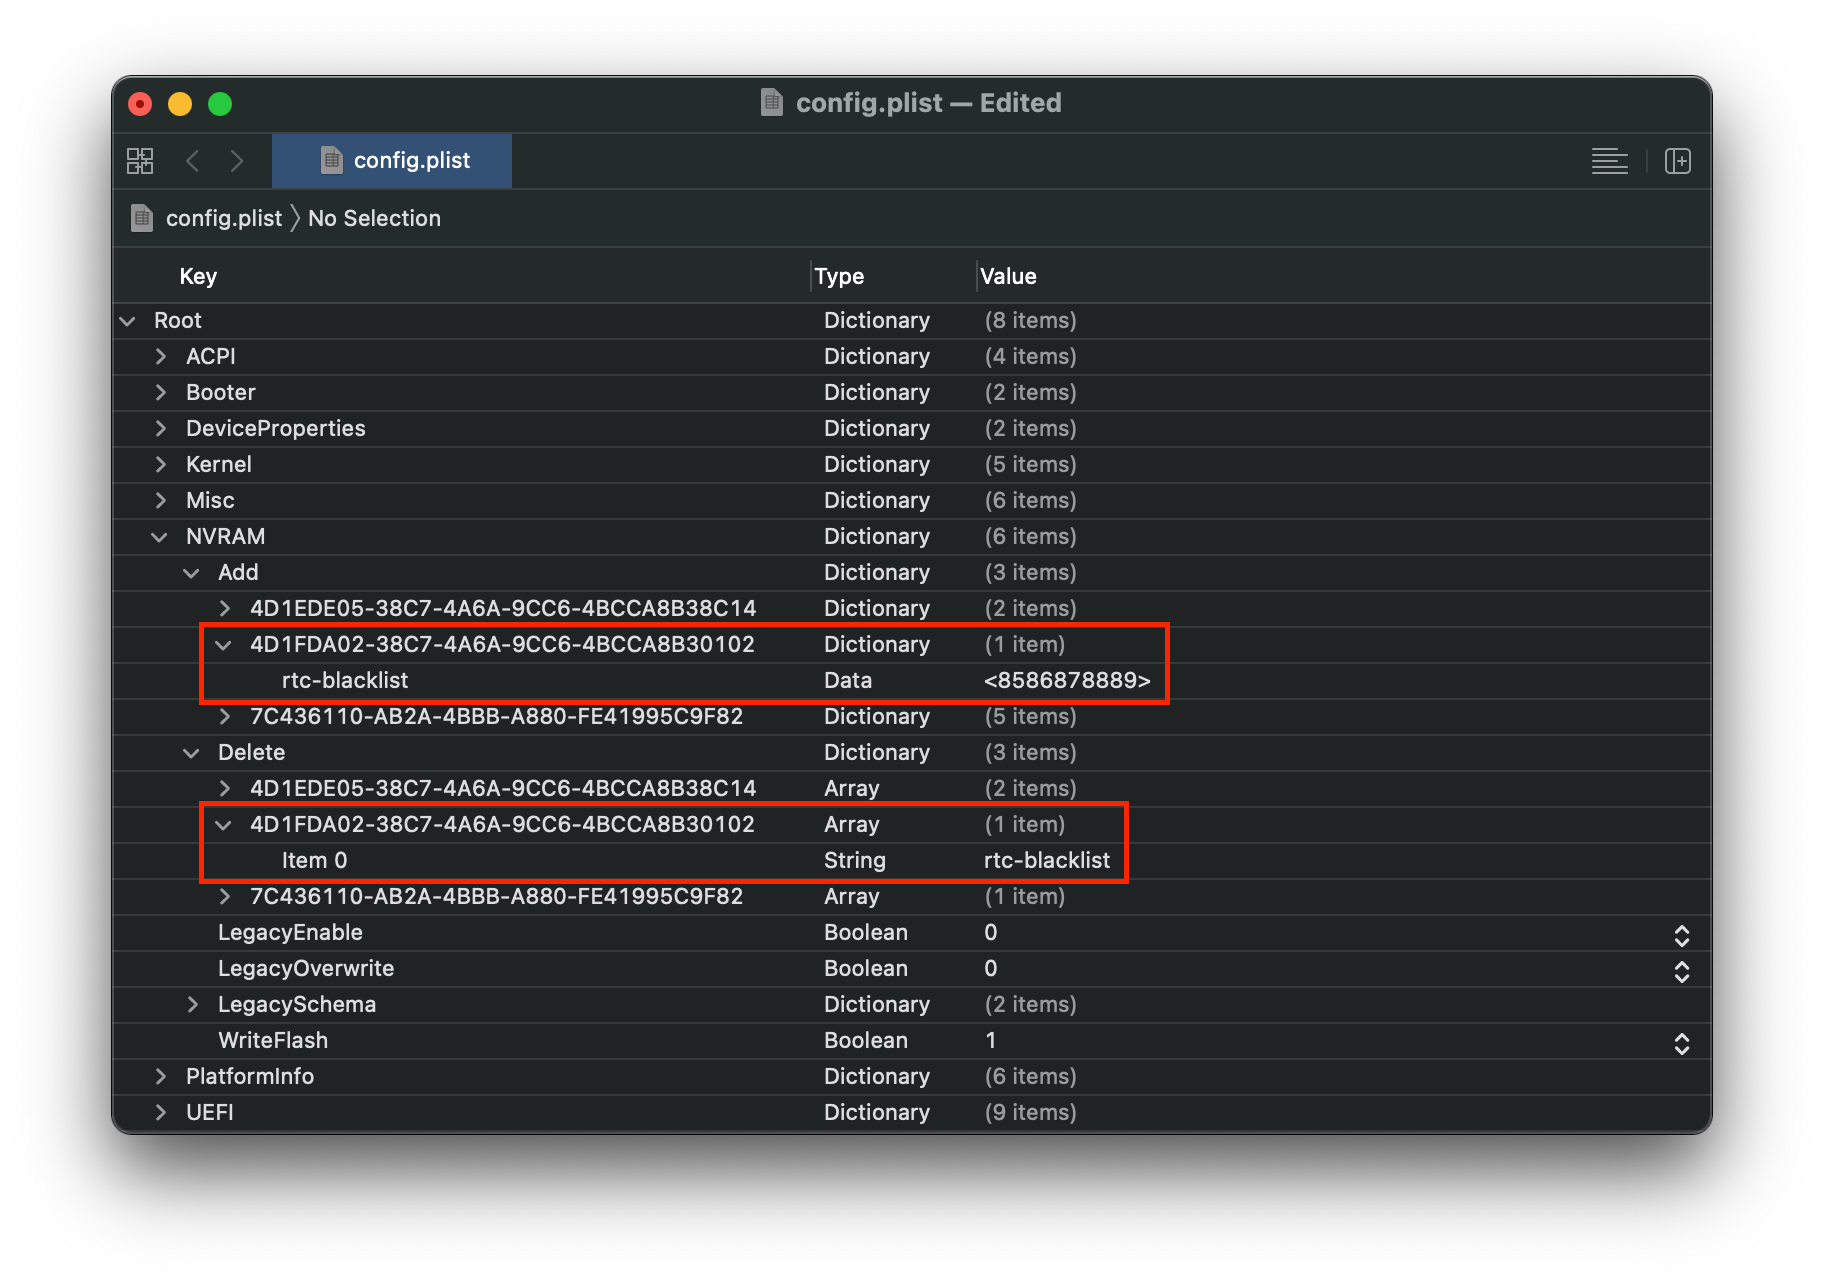Click the Value column header

point(1008,276)
